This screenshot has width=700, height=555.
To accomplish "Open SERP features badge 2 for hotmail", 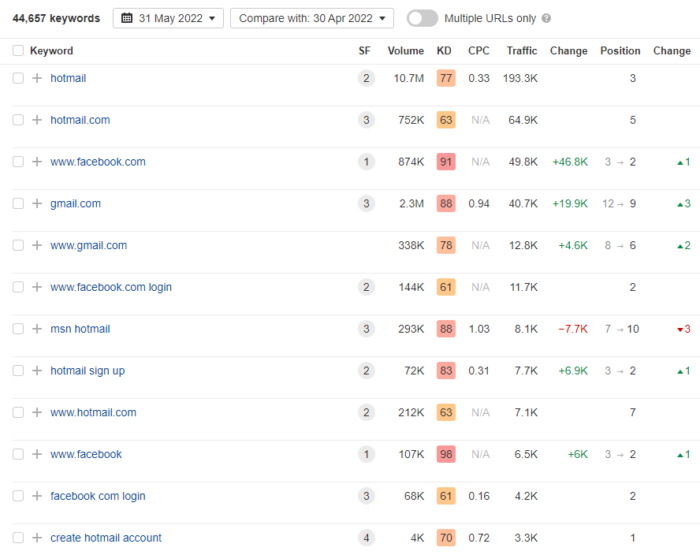I will tap(366, 78).
